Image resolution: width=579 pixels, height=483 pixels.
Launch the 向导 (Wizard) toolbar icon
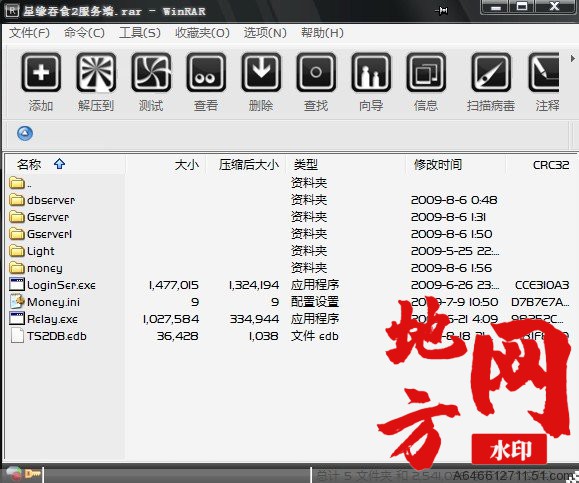(x=371, y=72)
